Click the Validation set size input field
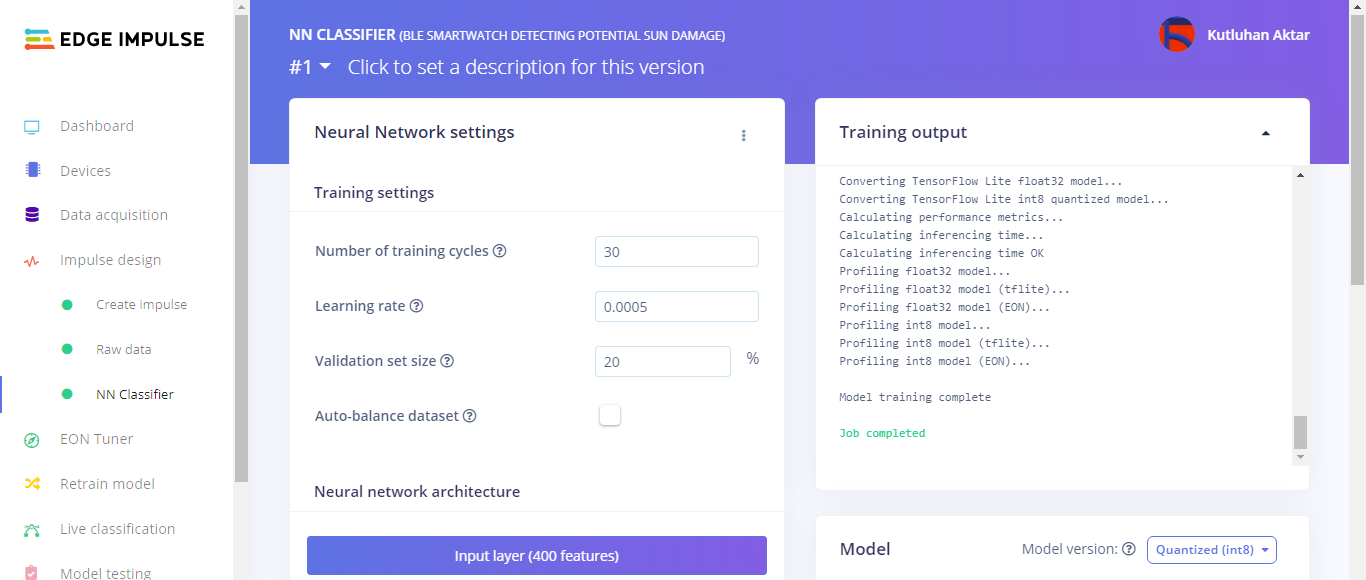1366x580 pixels. (662, 362)
